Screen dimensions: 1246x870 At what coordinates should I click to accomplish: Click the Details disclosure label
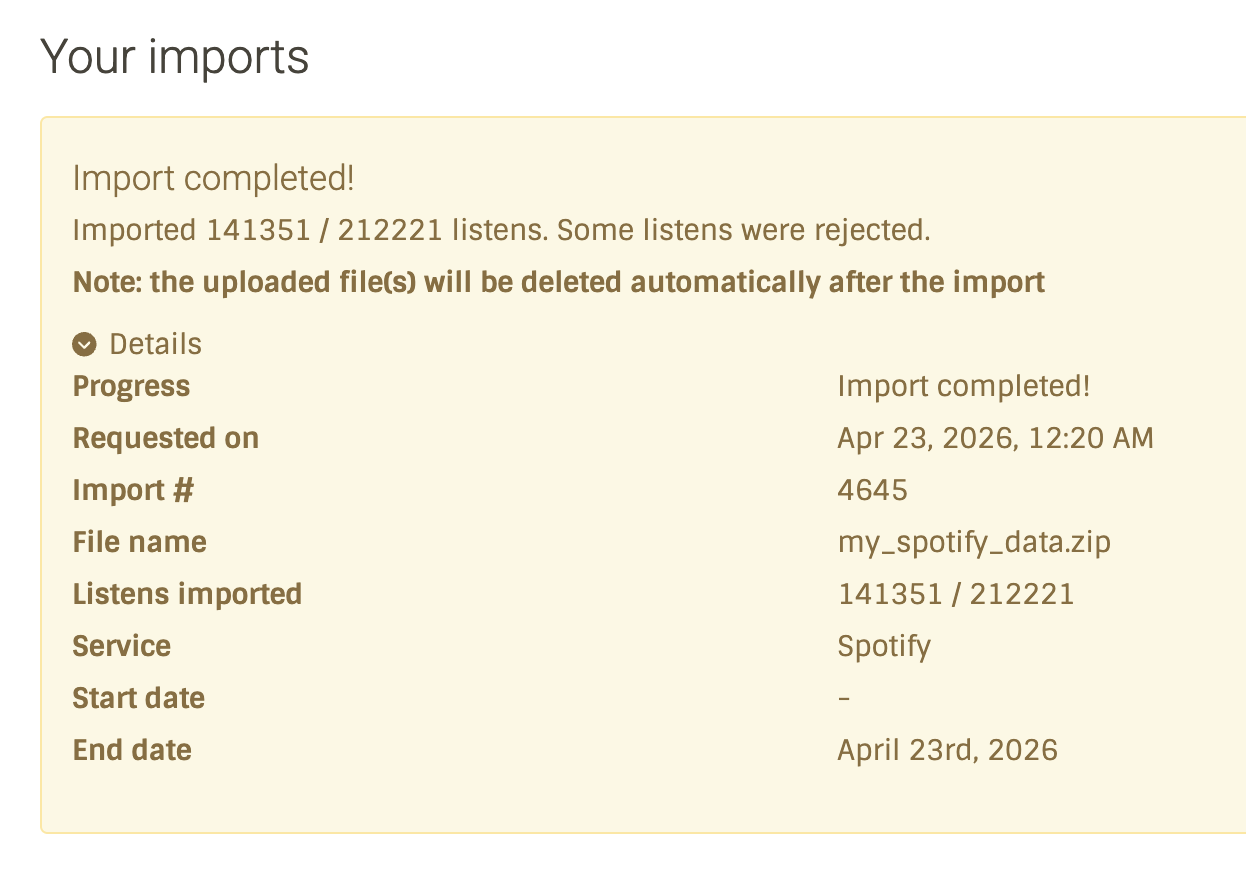155,344
